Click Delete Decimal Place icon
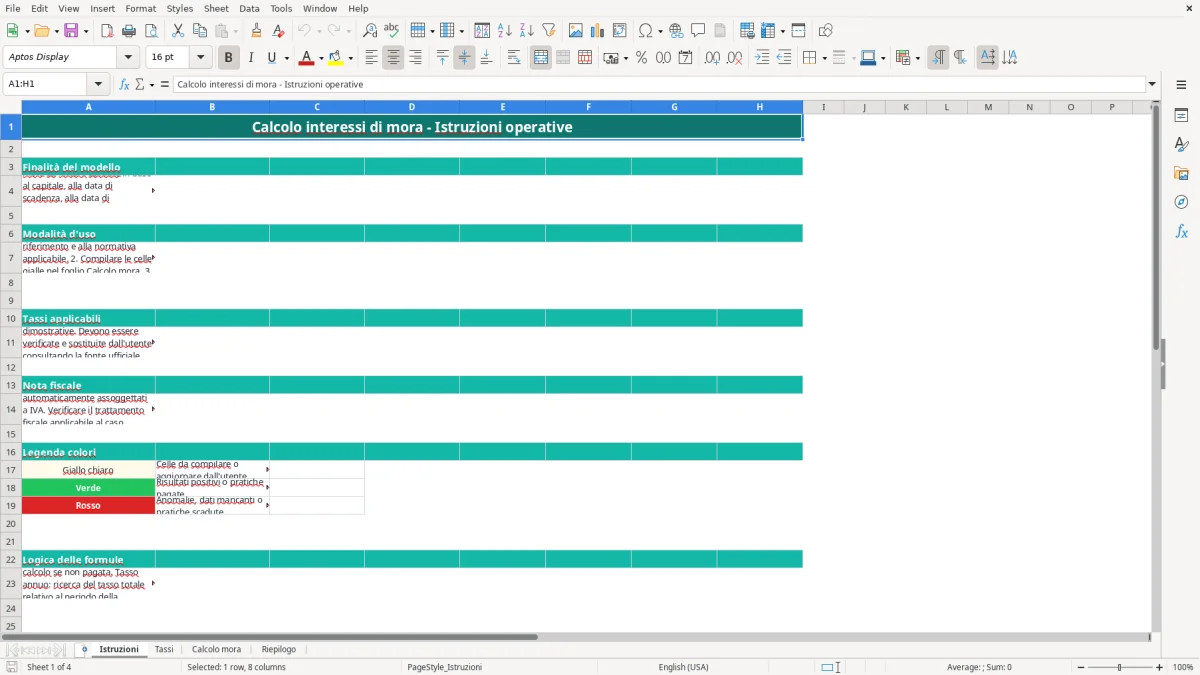Viewport: 1200px width, 675px height. point(734,58)
